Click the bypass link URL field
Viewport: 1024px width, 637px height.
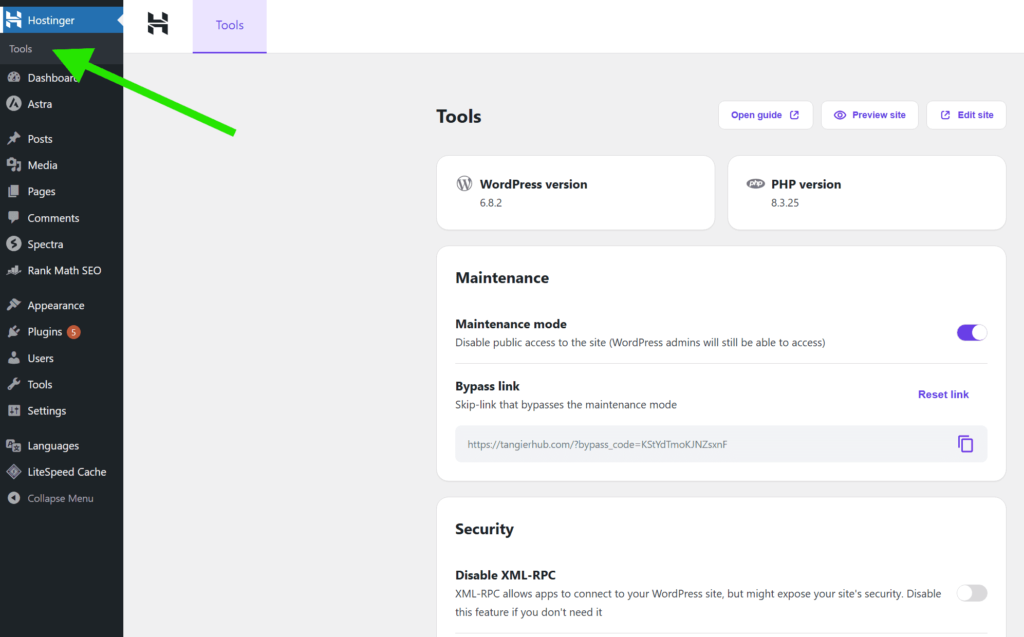(700, 444)
